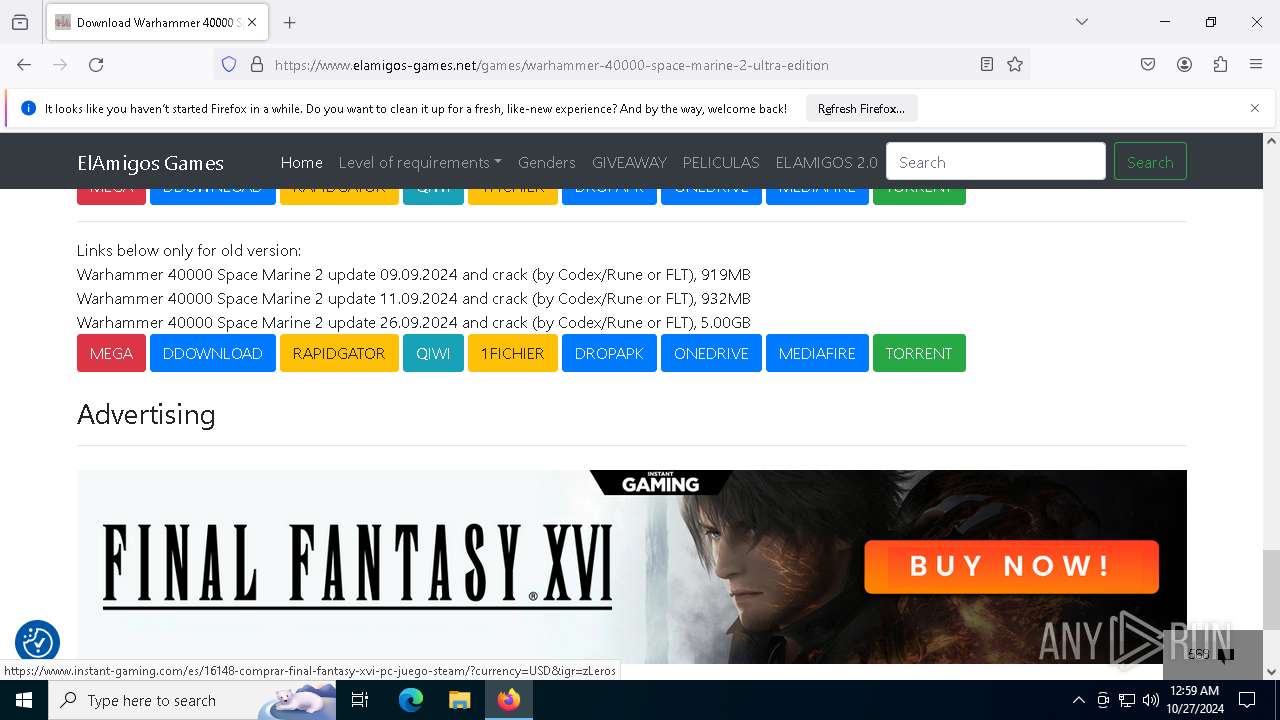
Task: Open the list all tabs chevron
Action: click(1082, 22)
